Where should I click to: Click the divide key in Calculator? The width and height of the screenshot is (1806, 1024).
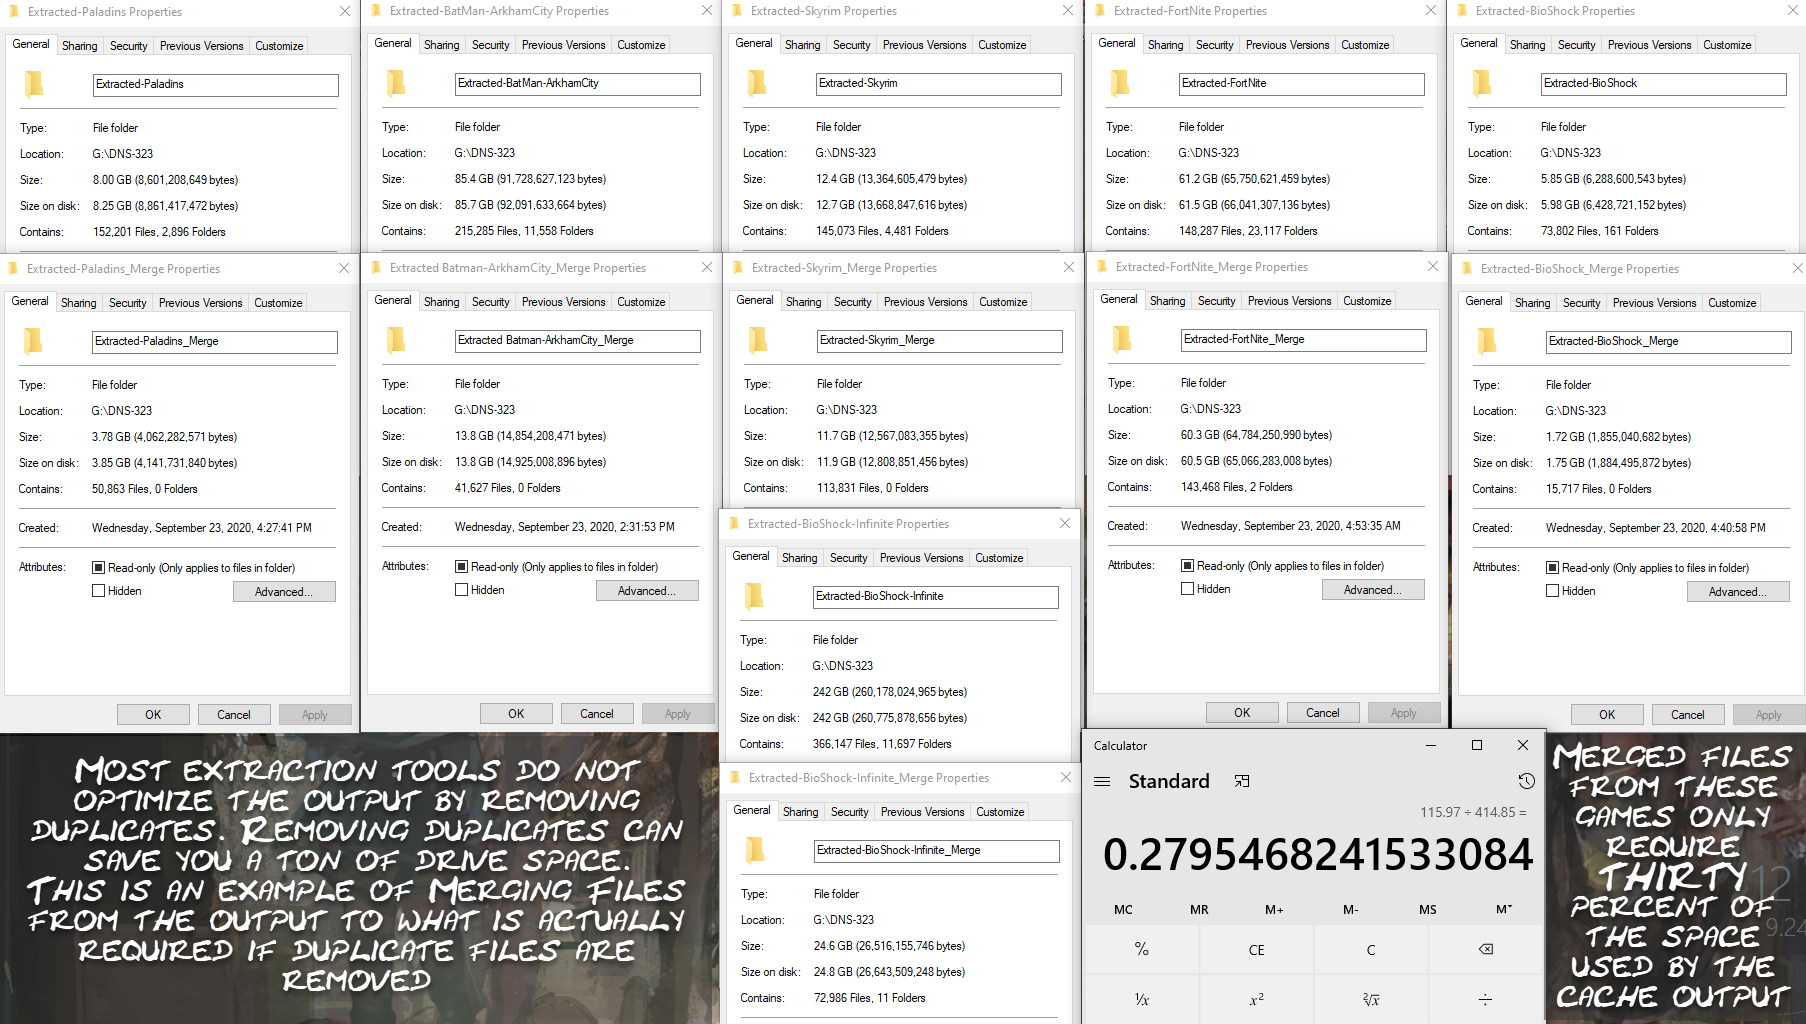(x=1486, y=999)
